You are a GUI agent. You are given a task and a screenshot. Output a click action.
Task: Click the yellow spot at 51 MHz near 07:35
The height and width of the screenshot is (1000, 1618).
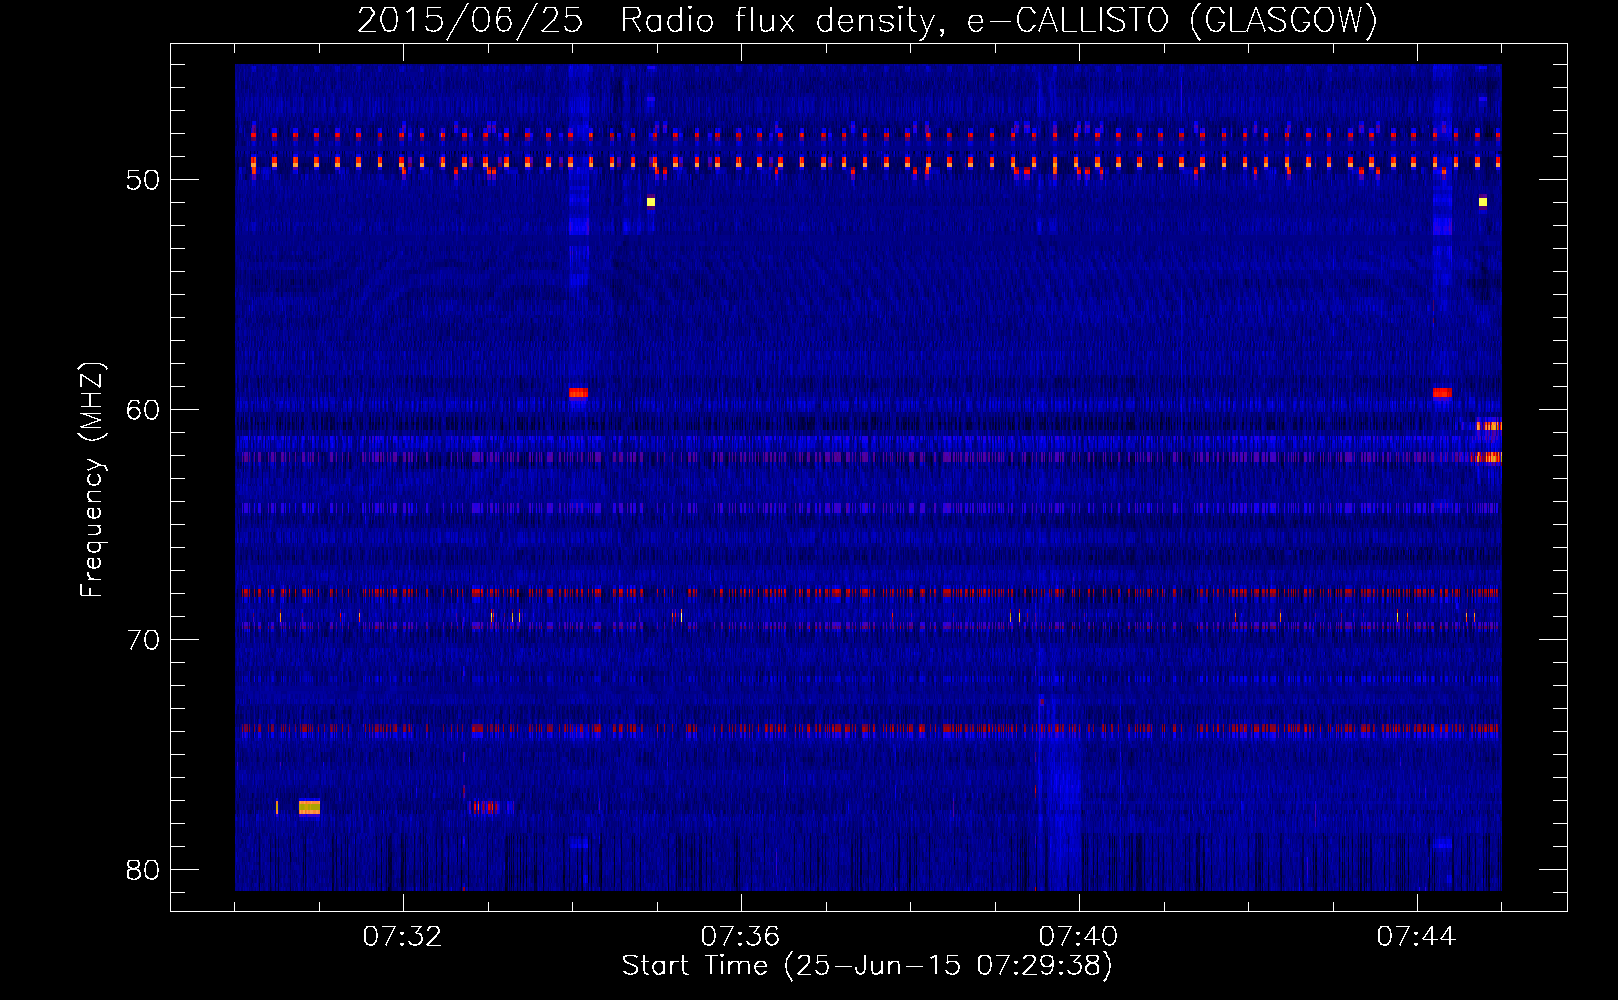pyautogui.click(x=651, y=202)
